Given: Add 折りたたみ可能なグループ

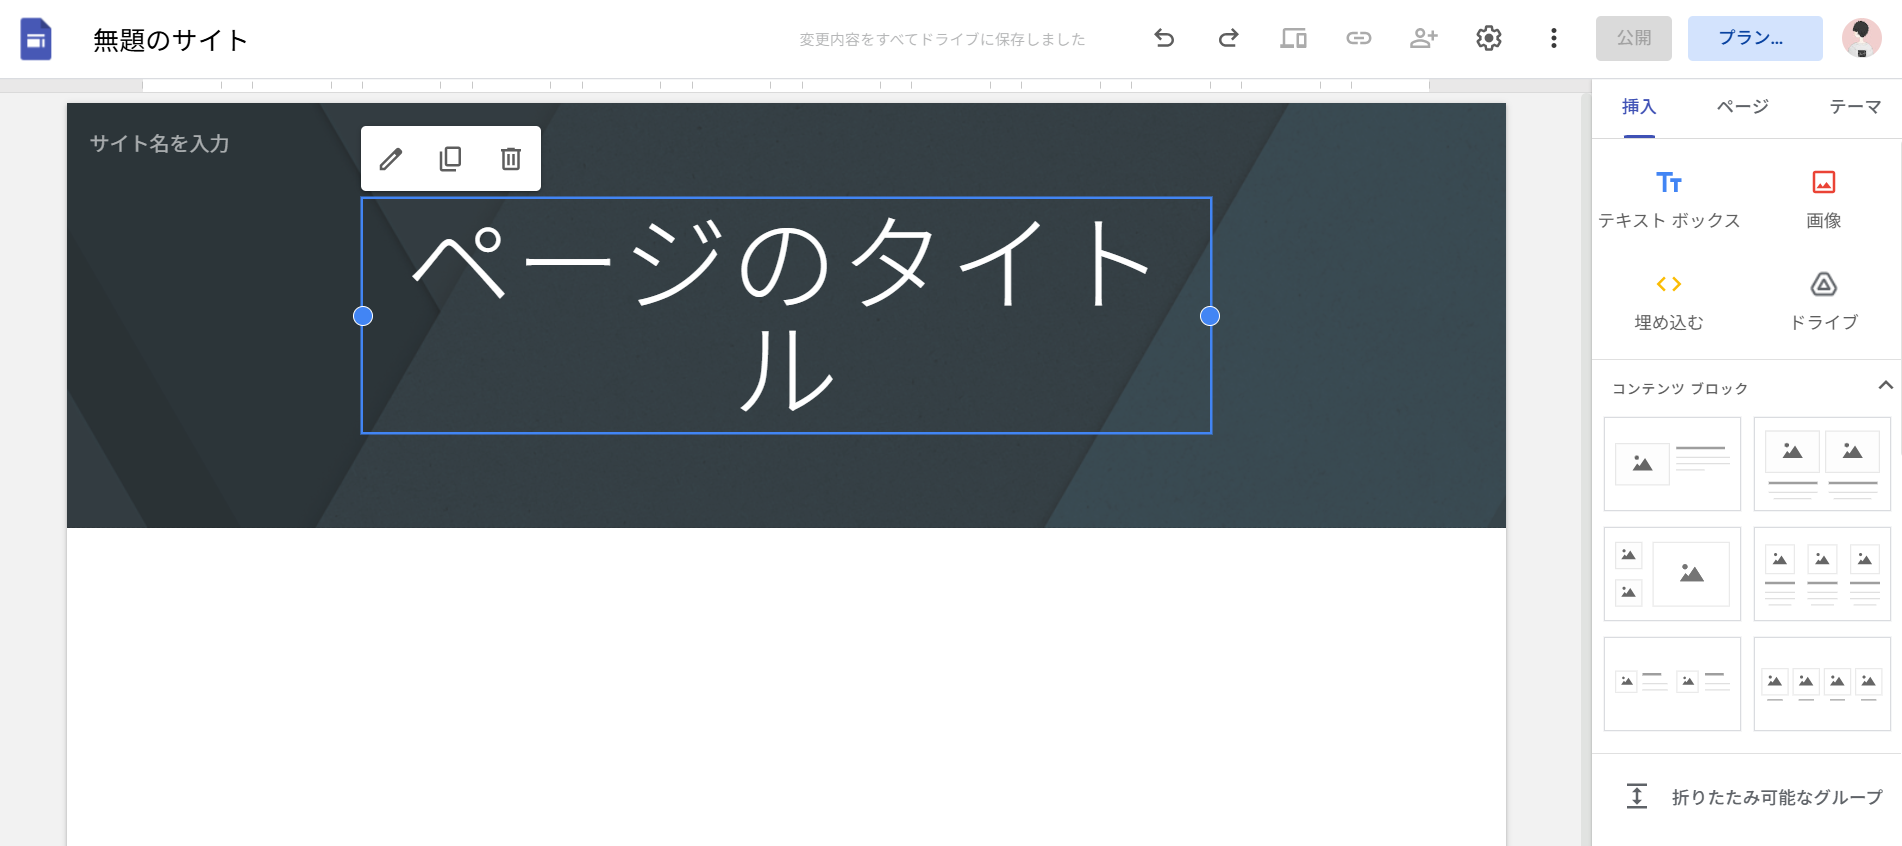Looking at the screenshot, I should (1754, 797).
